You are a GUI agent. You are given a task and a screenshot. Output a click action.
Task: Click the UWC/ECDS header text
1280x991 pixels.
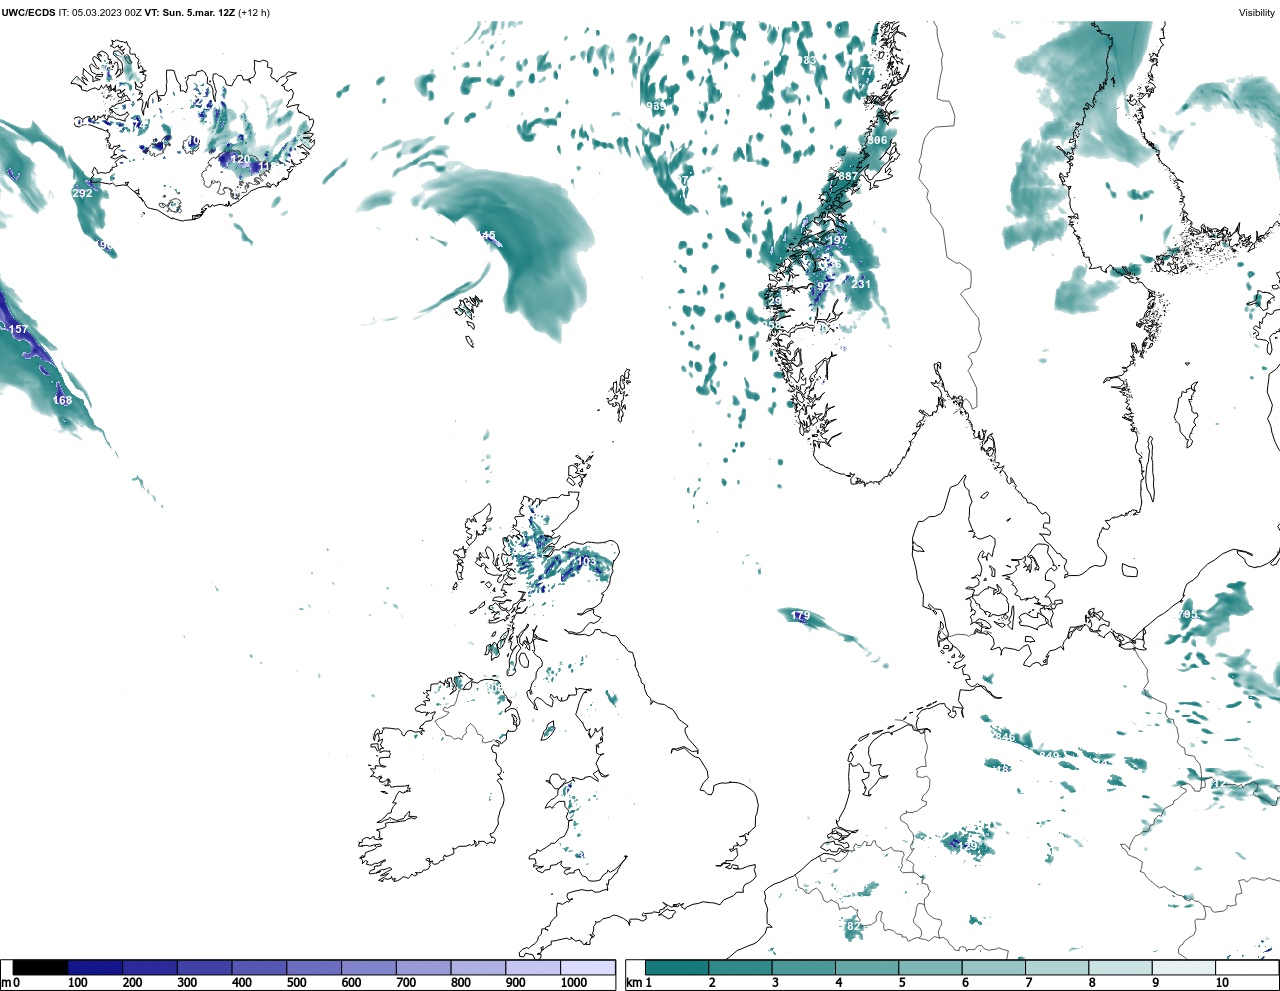pos(28,13)
